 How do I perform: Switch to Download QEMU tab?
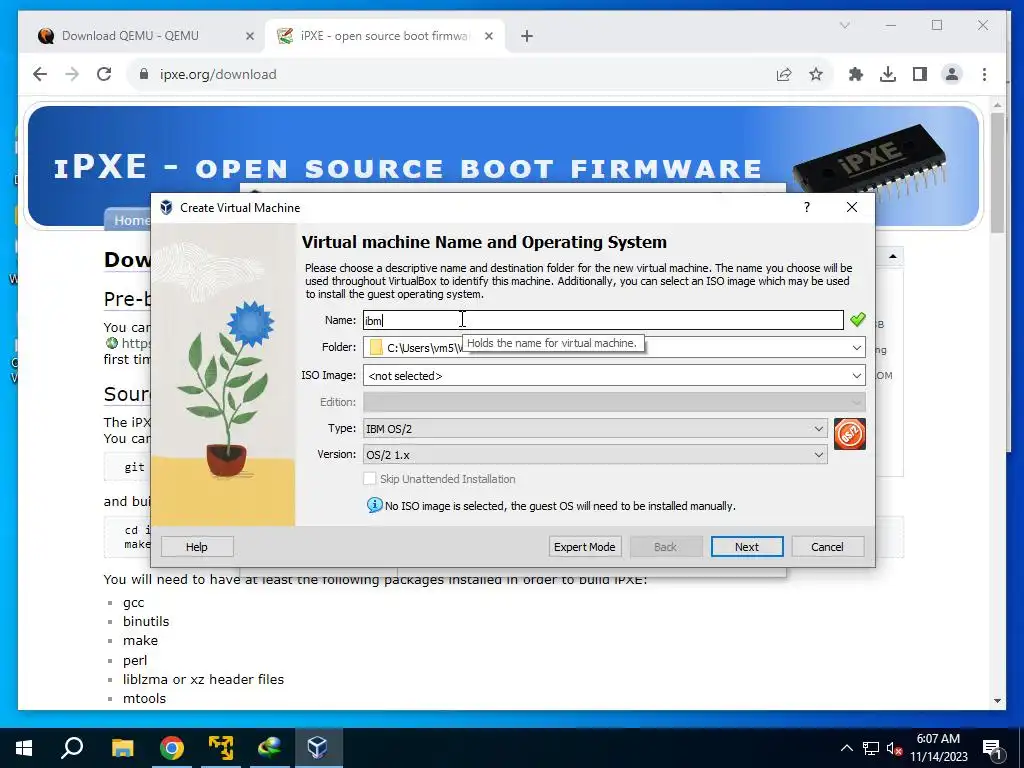[130, 36]
